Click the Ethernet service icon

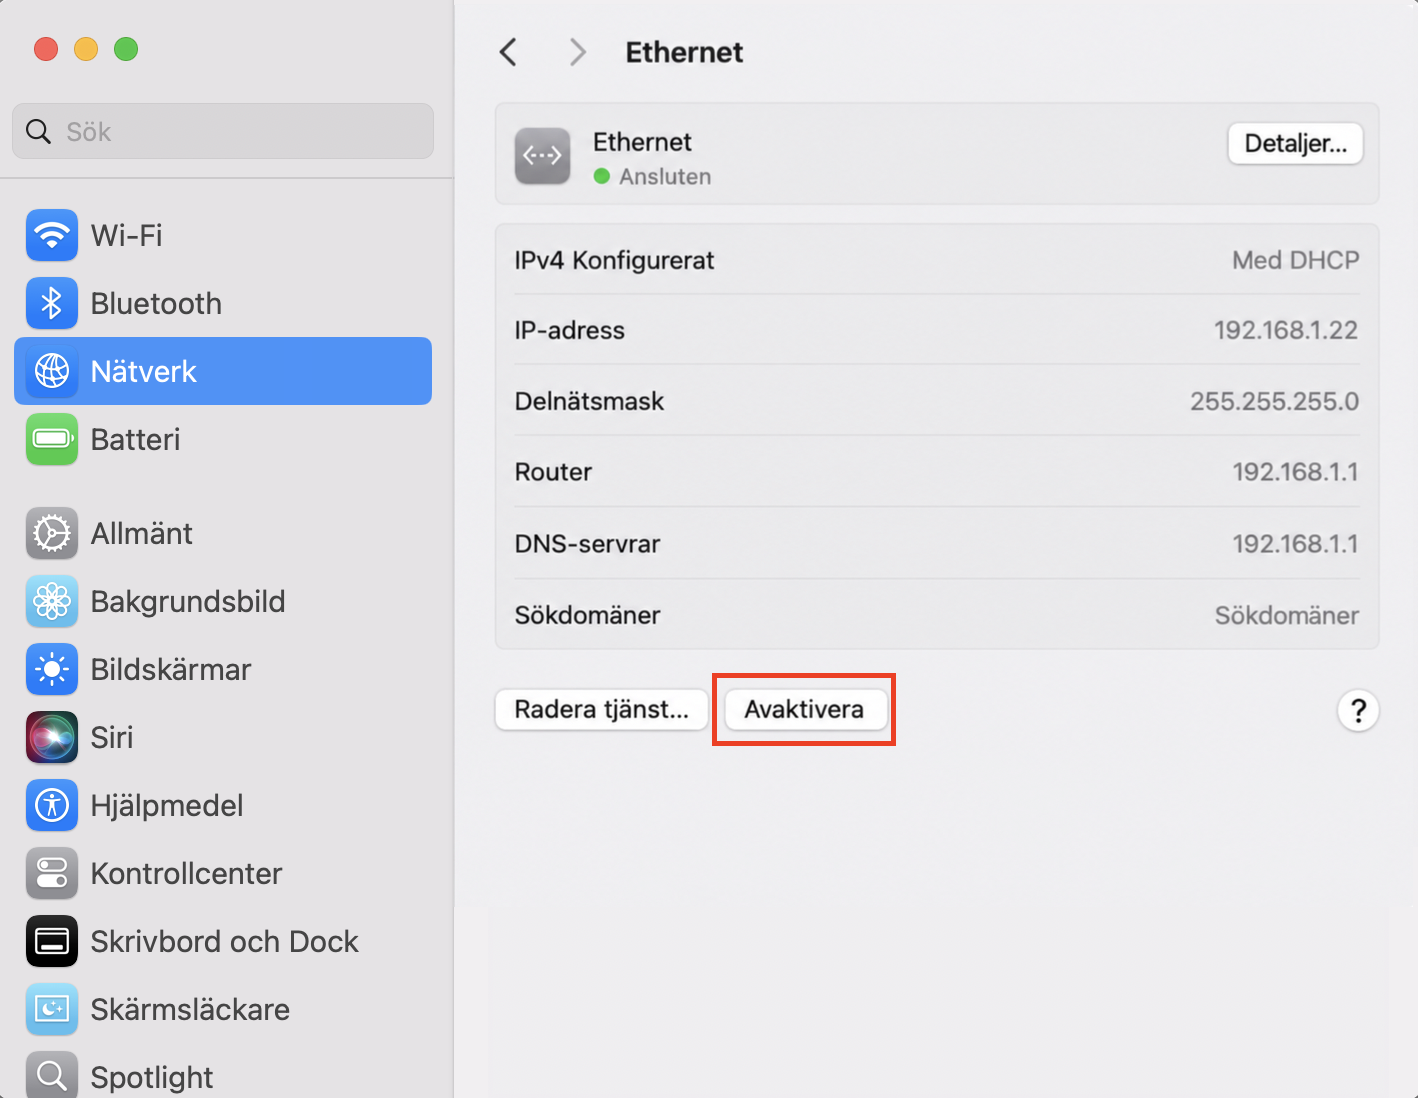(x=543, y=156)
